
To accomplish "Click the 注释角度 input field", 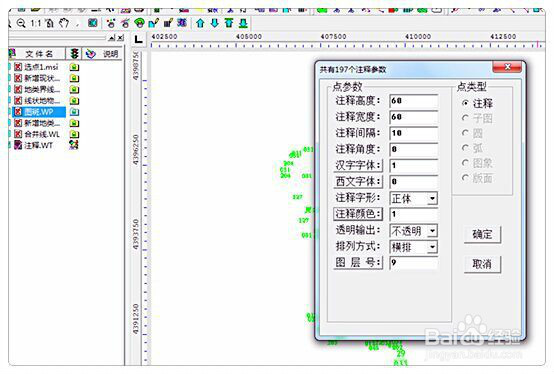I will pos(414,149).
